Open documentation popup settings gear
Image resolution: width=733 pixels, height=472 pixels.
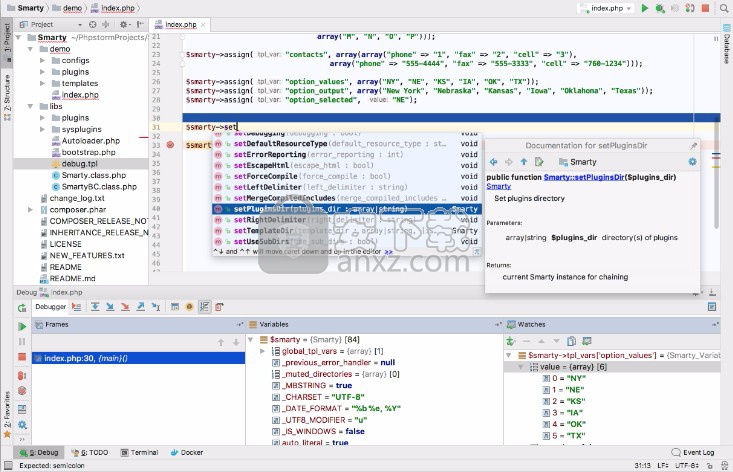pos(692,162)
